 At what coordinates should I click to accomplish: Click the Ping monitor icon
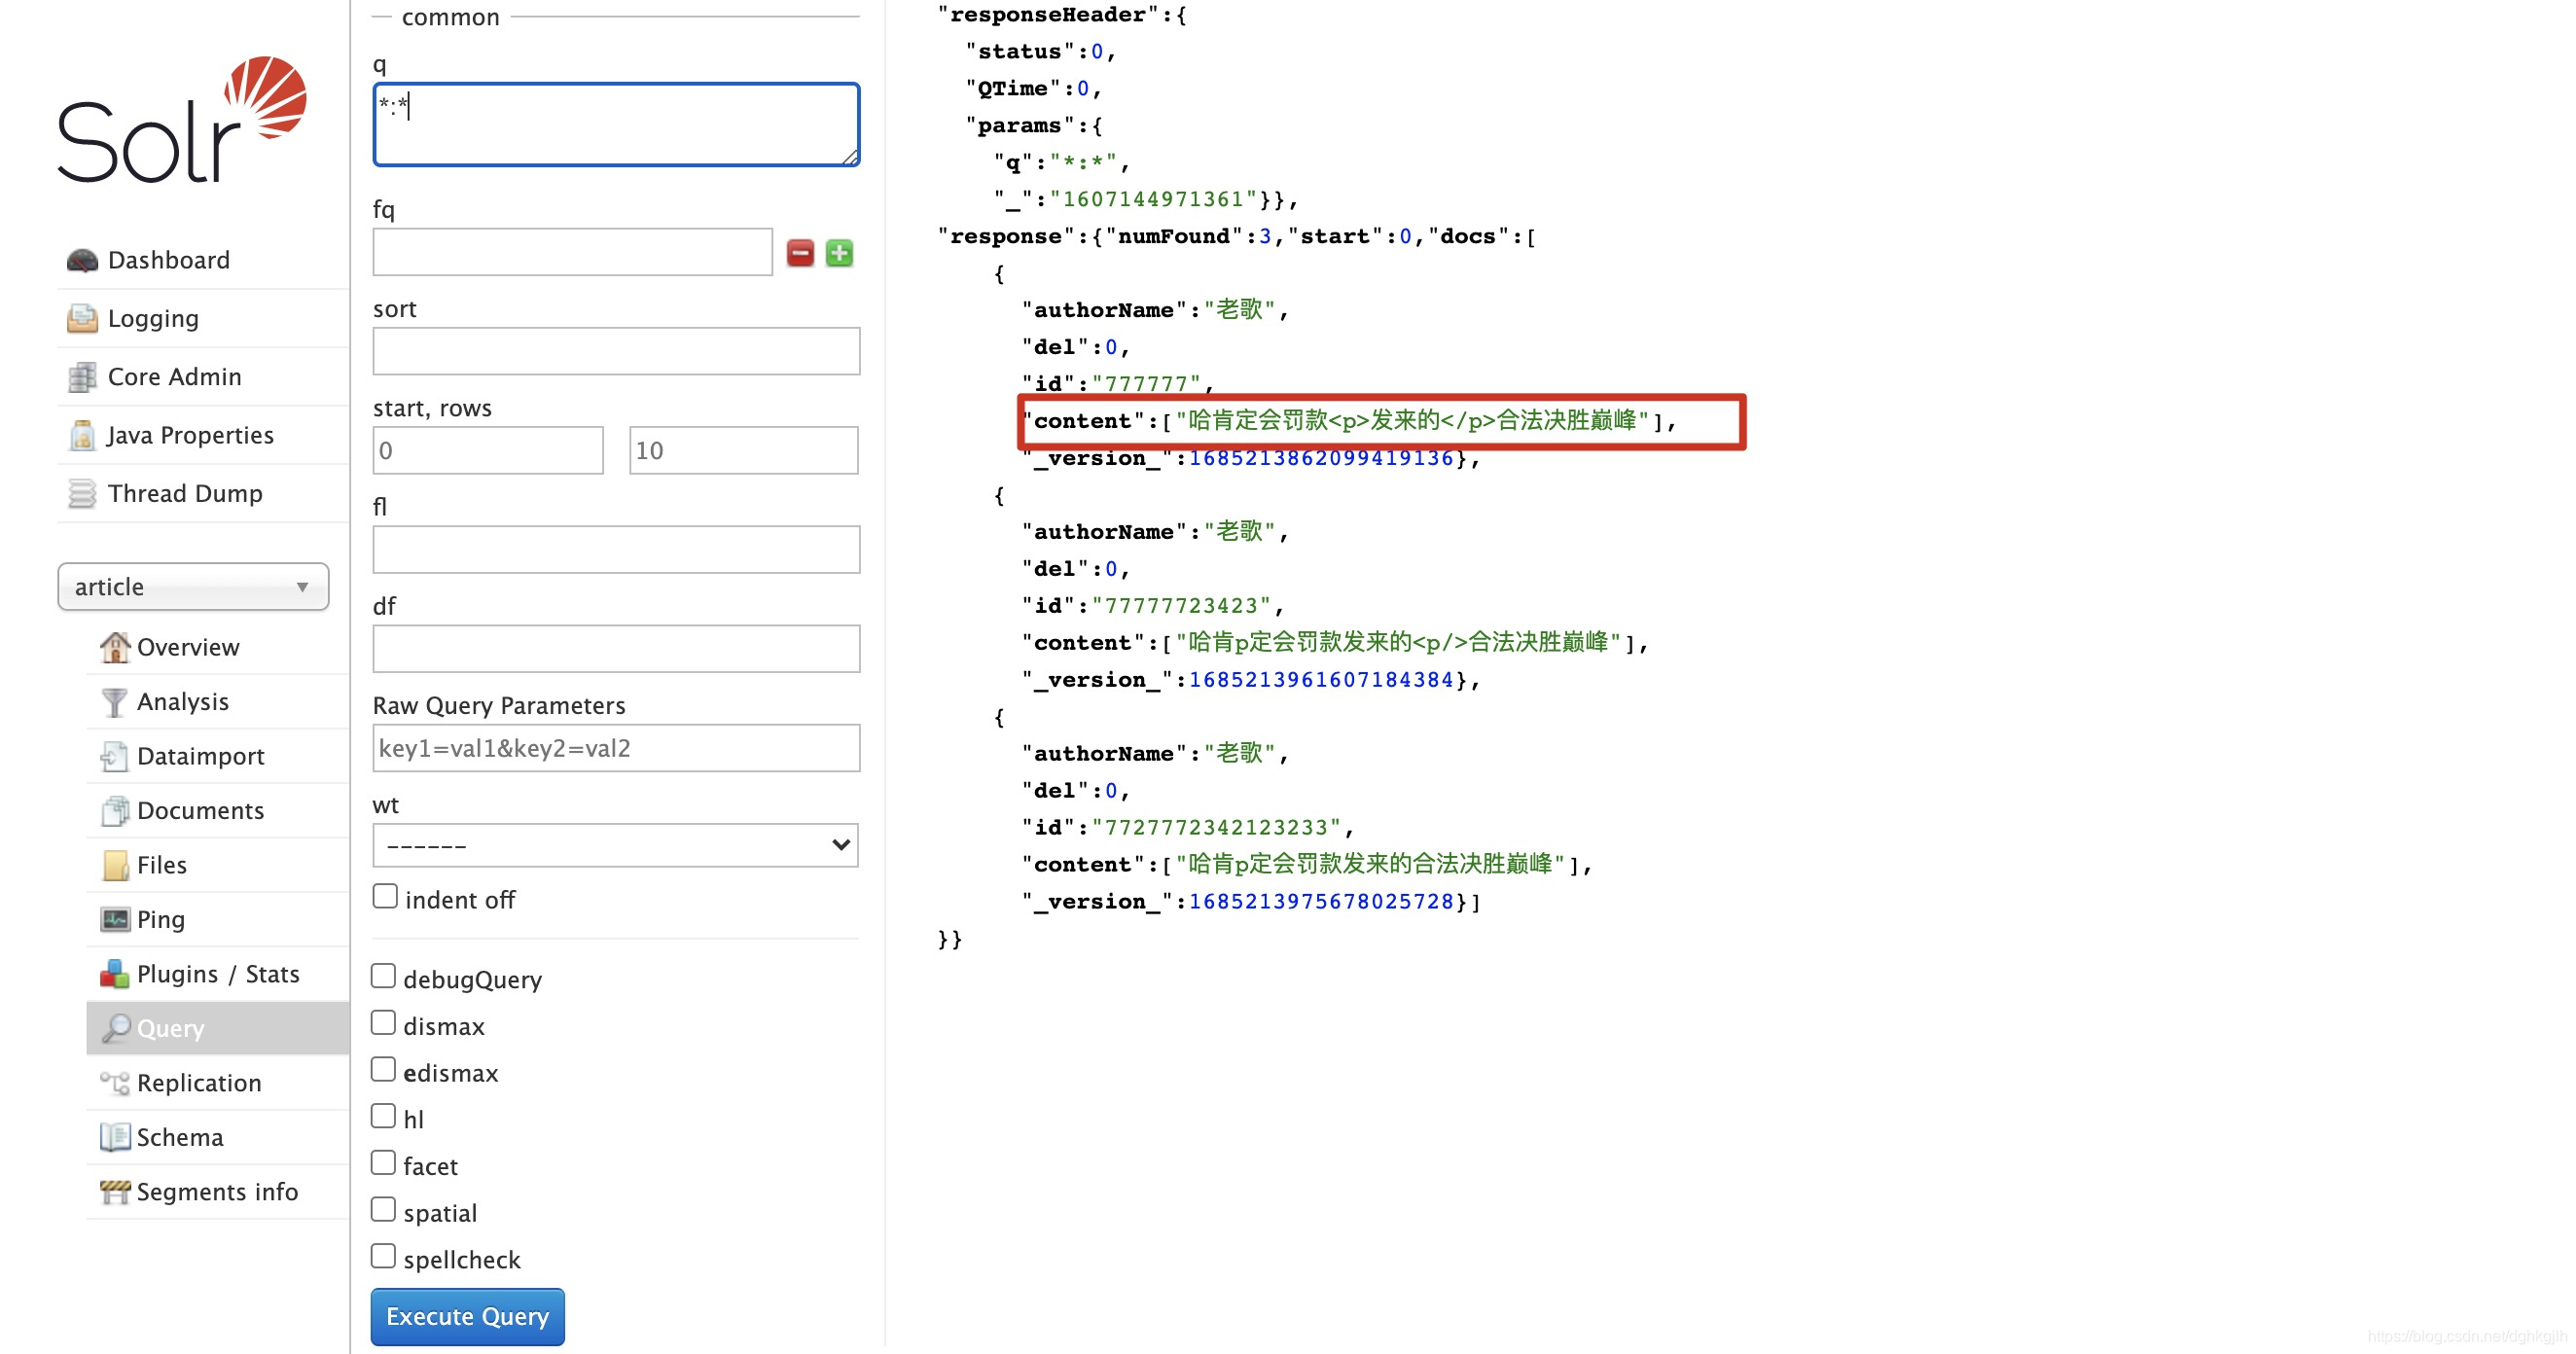(x=115, y=919)
